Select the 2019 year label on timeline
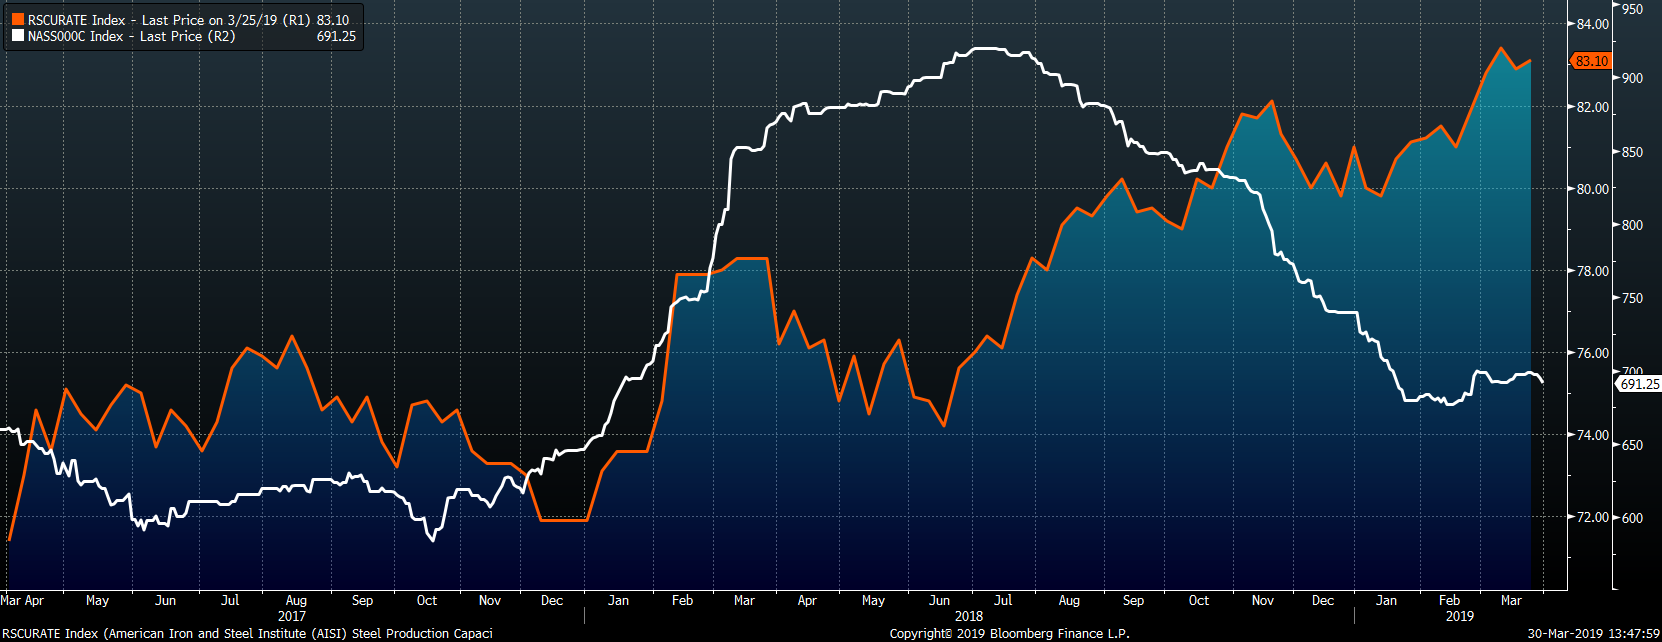The image size is (1662, 642). 1459,616
